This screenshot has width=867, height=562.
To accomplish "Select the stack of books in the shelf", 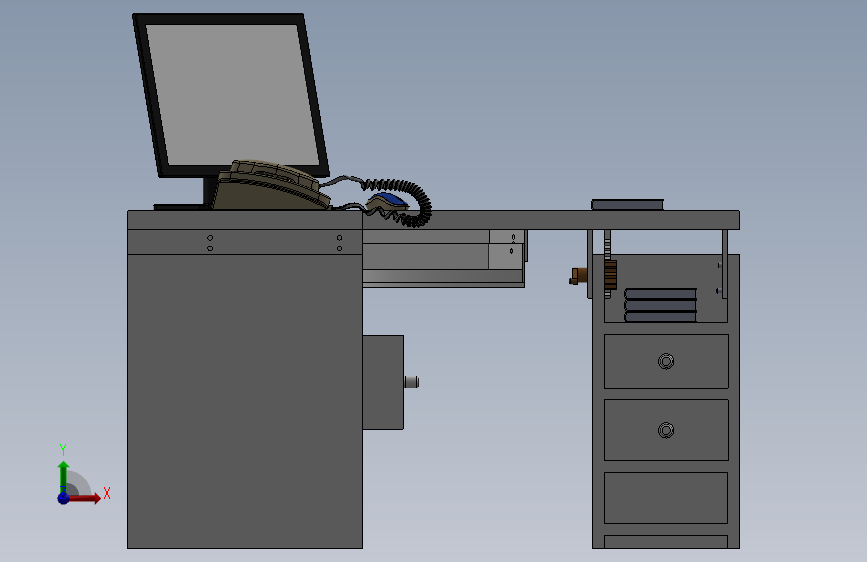I will click(x=660, y=305).
